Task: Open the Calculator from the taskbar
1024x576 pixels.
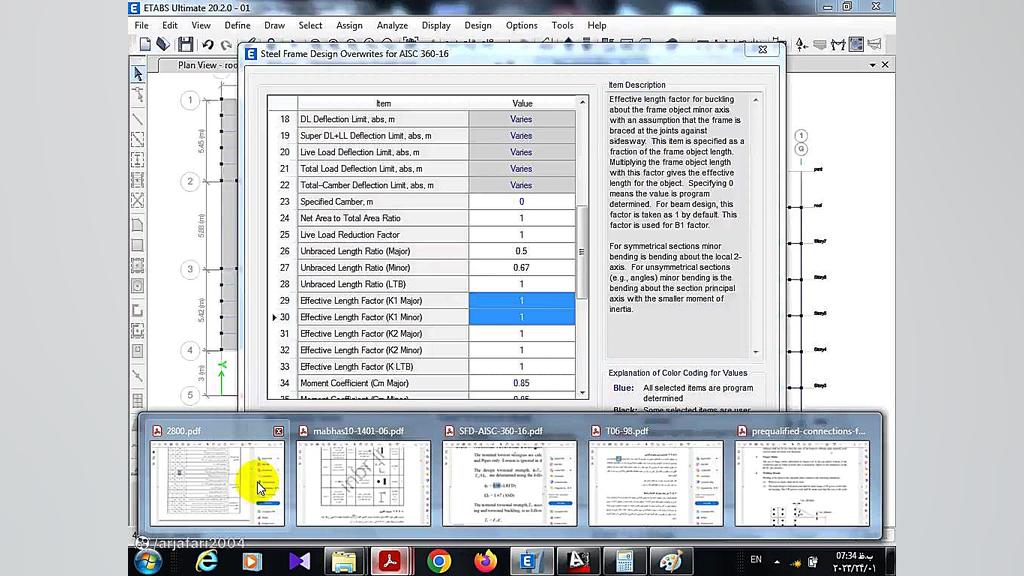Action: [x=625, y=562]
